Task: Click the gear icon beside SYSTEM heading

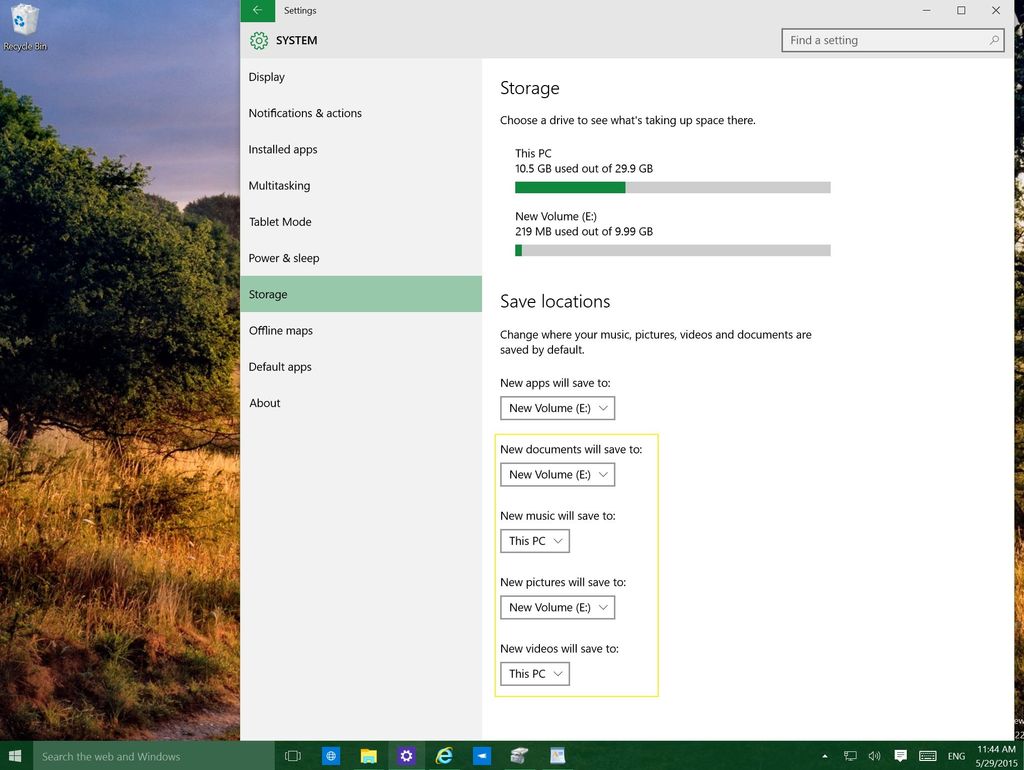Action: point(259,40)
